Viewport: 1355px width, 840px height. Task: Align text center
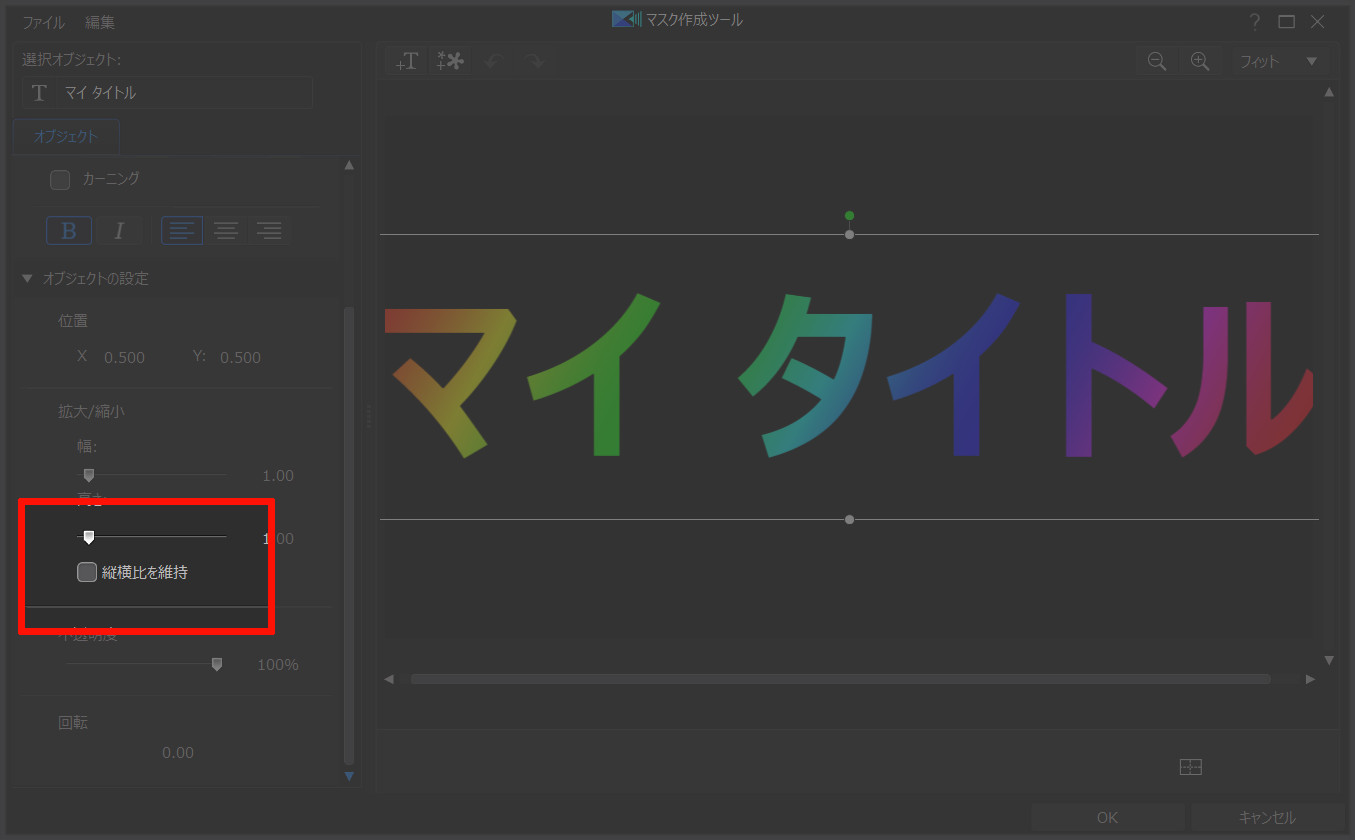pyautogui.click(x=226, y=231)
